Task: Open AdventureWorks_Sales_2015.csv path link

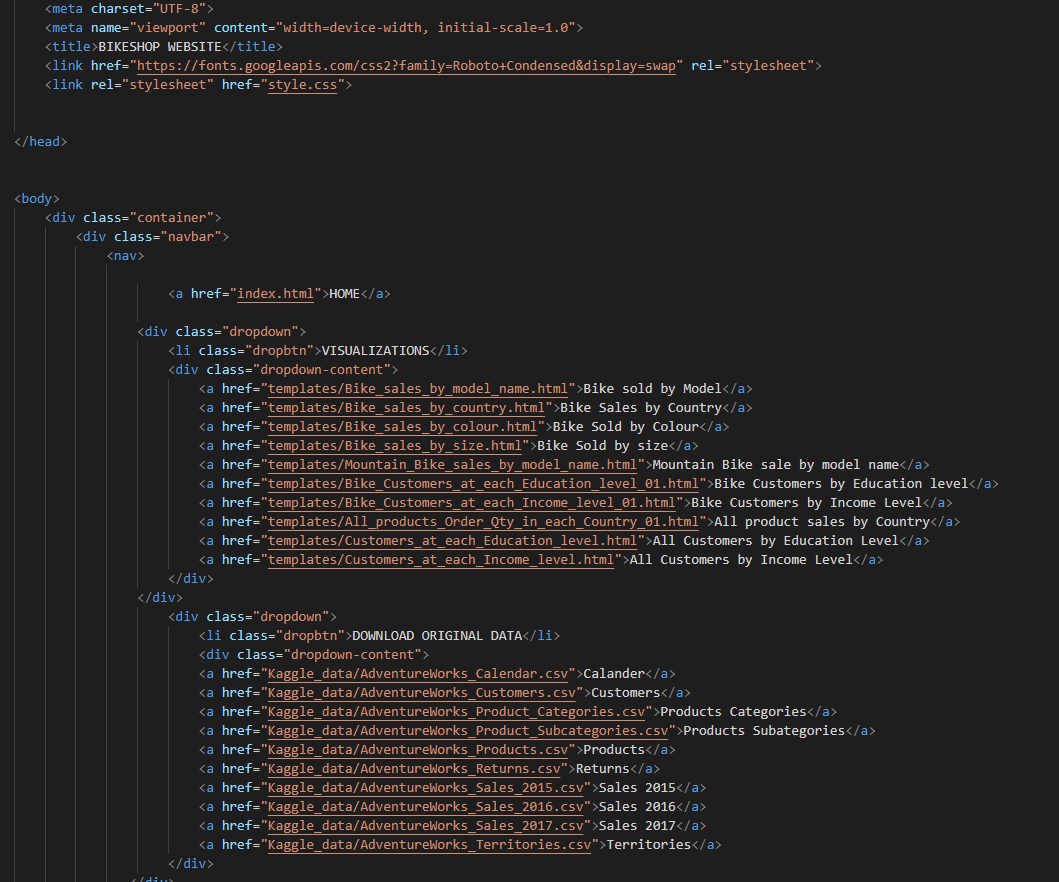Action: (425, 787)
